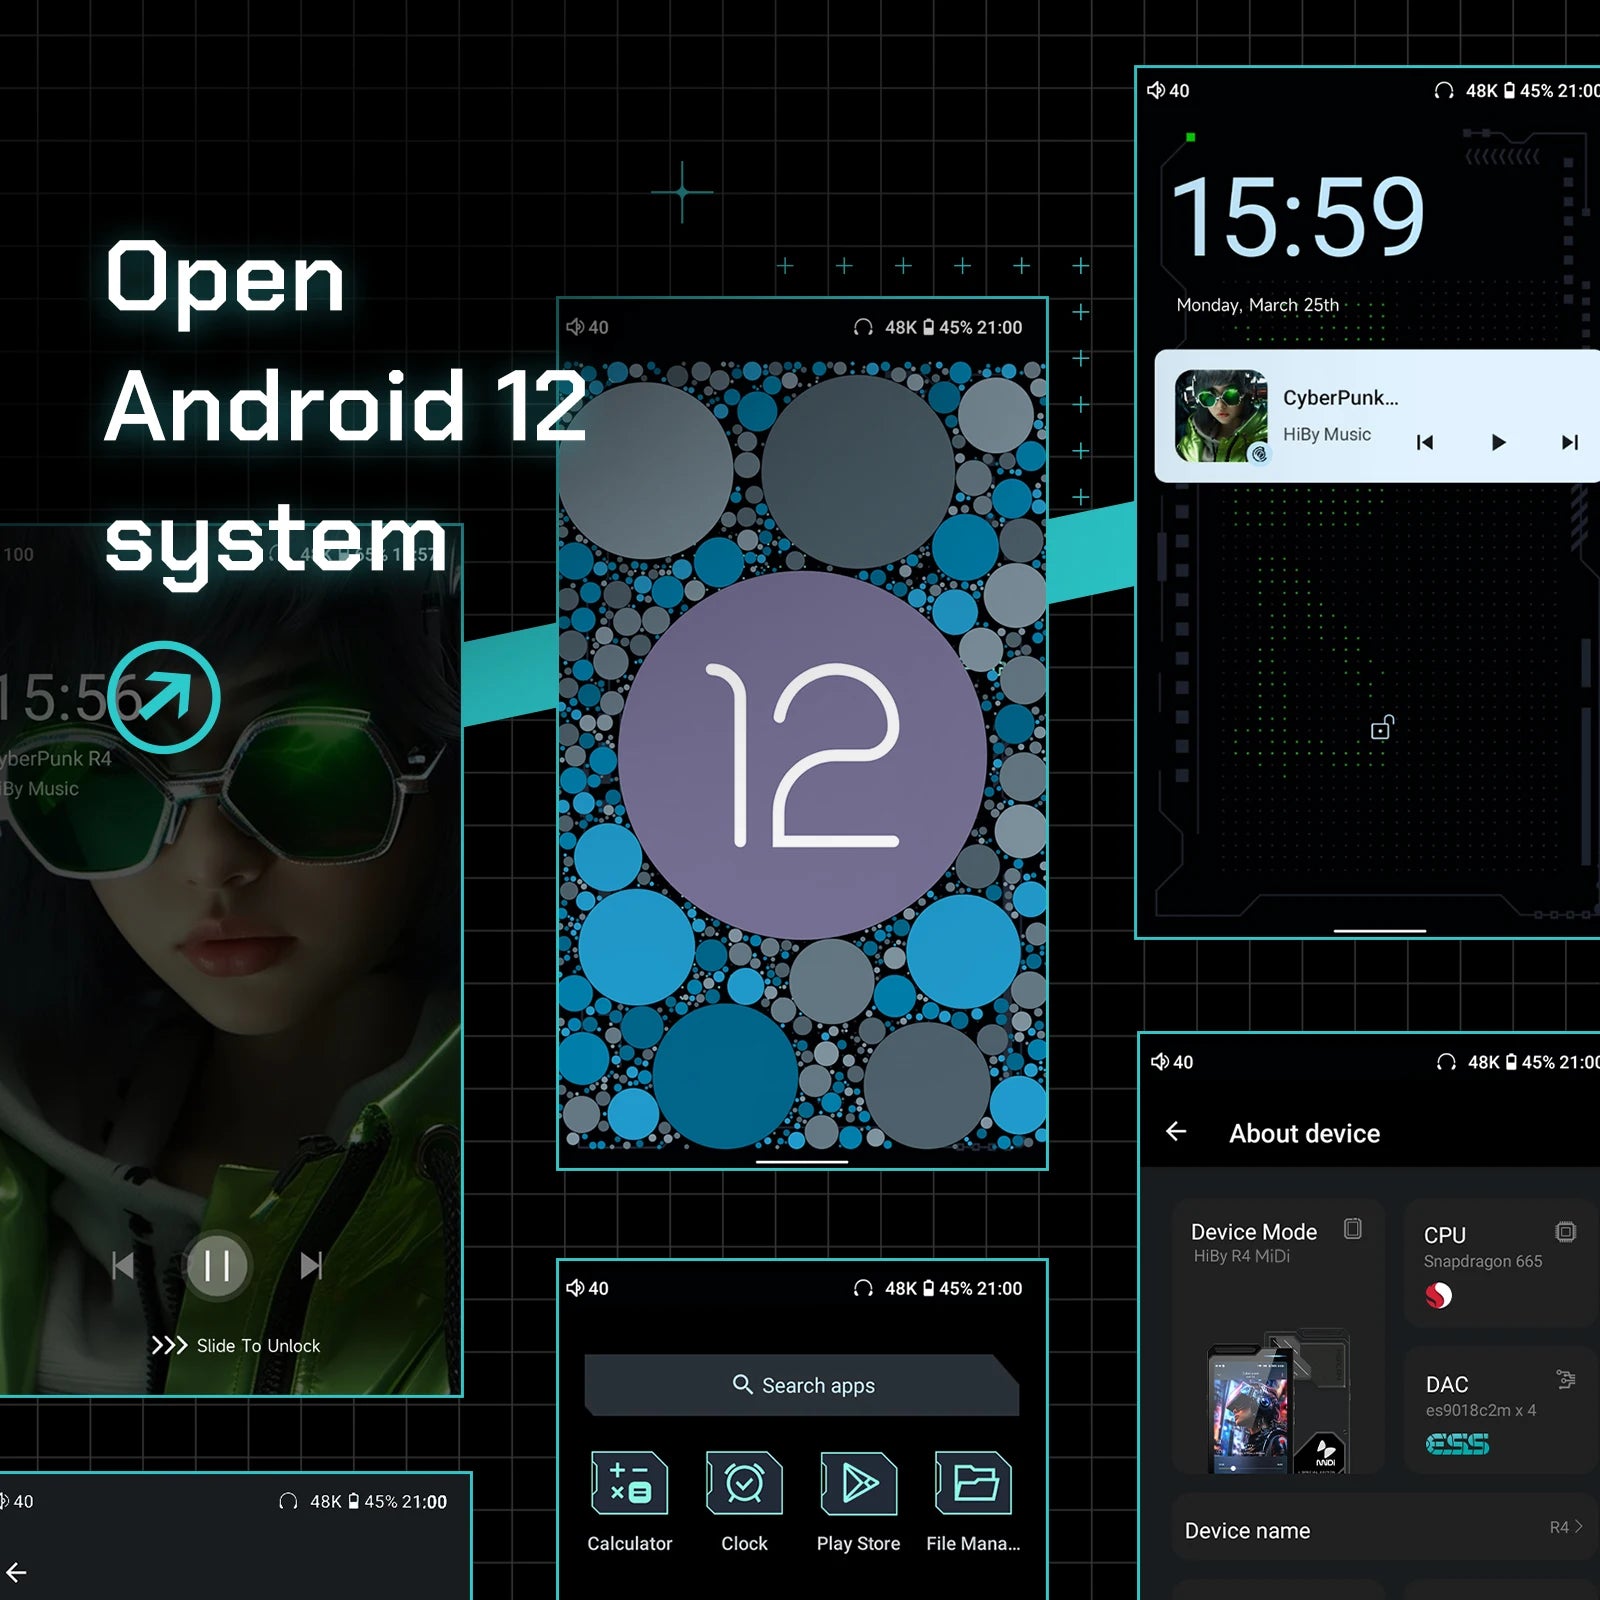Image resolution: width=1600 pixels, height=1600 pixels.
Task: Click the ESS logo under DAC
Action: point(1457,1444)
